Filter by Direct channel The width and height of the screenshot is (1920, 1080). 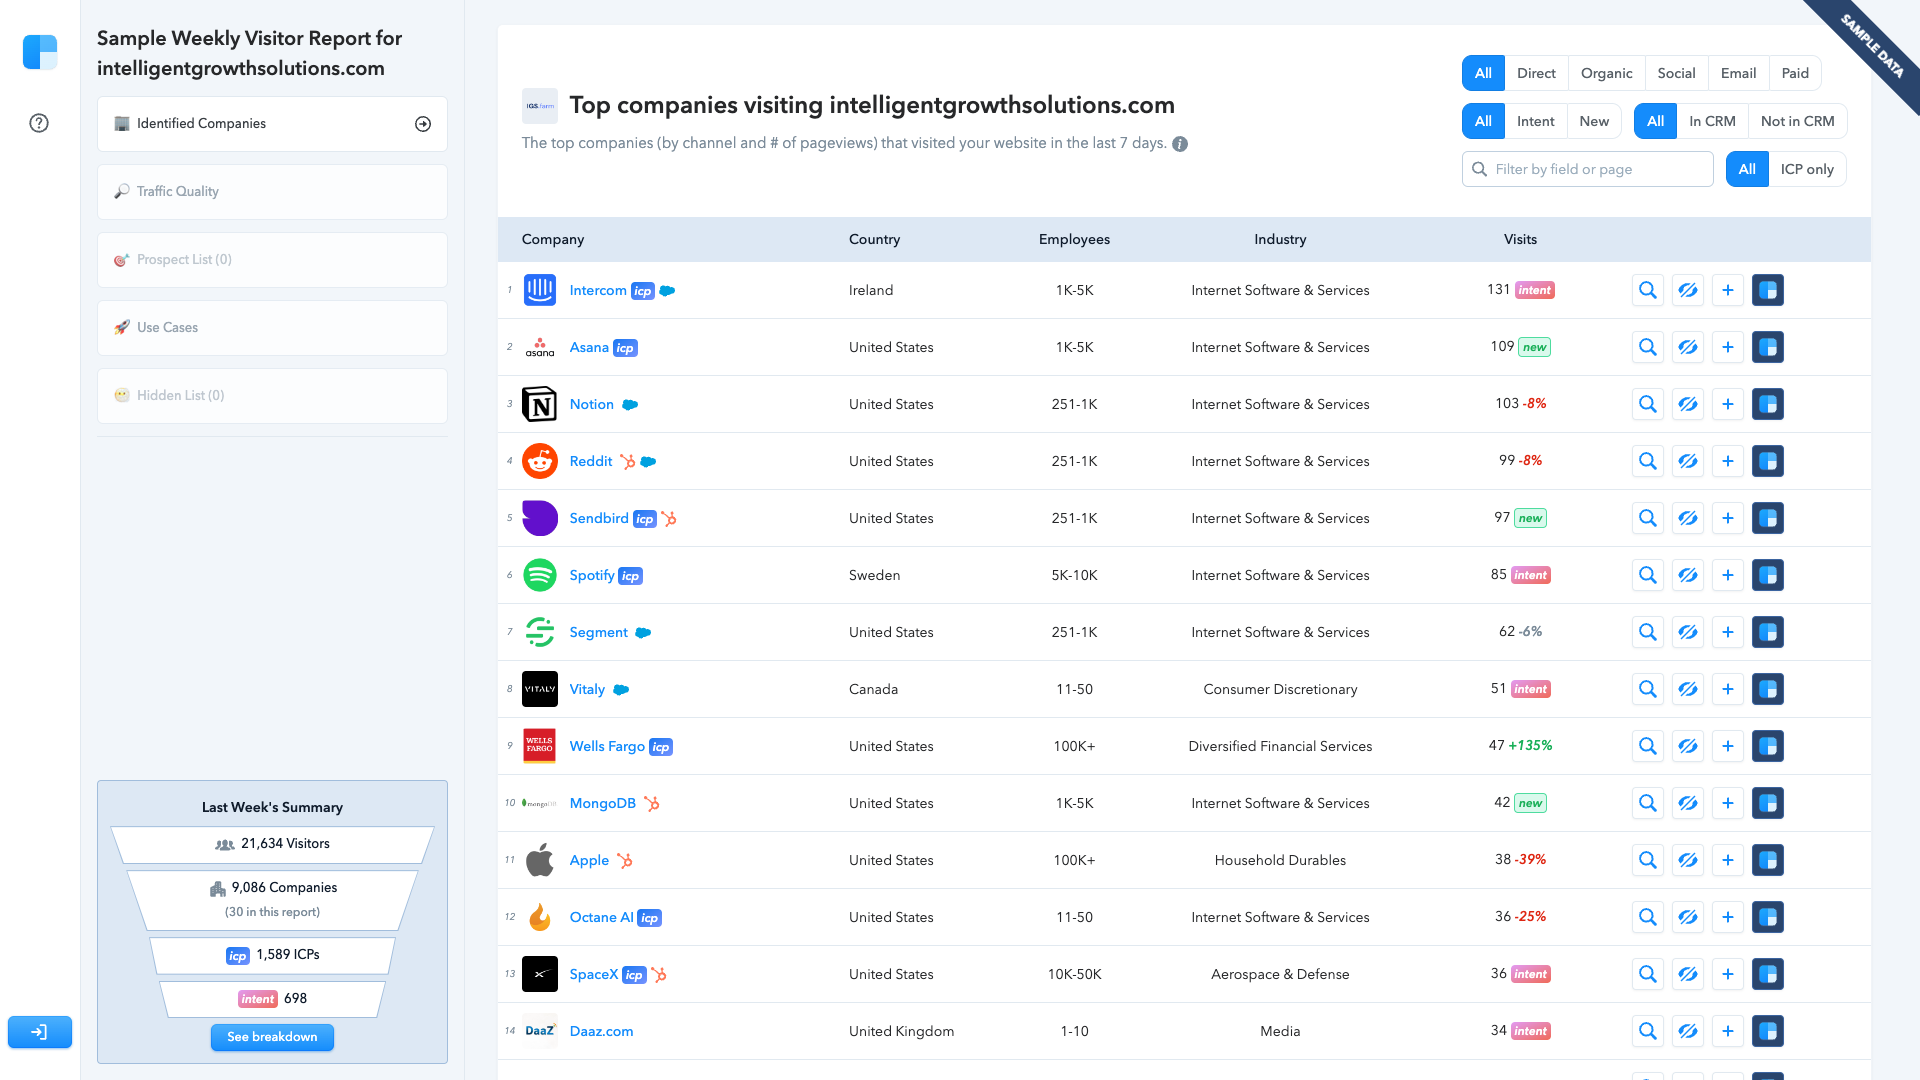pyautogui.click(x=1536, y=73)
